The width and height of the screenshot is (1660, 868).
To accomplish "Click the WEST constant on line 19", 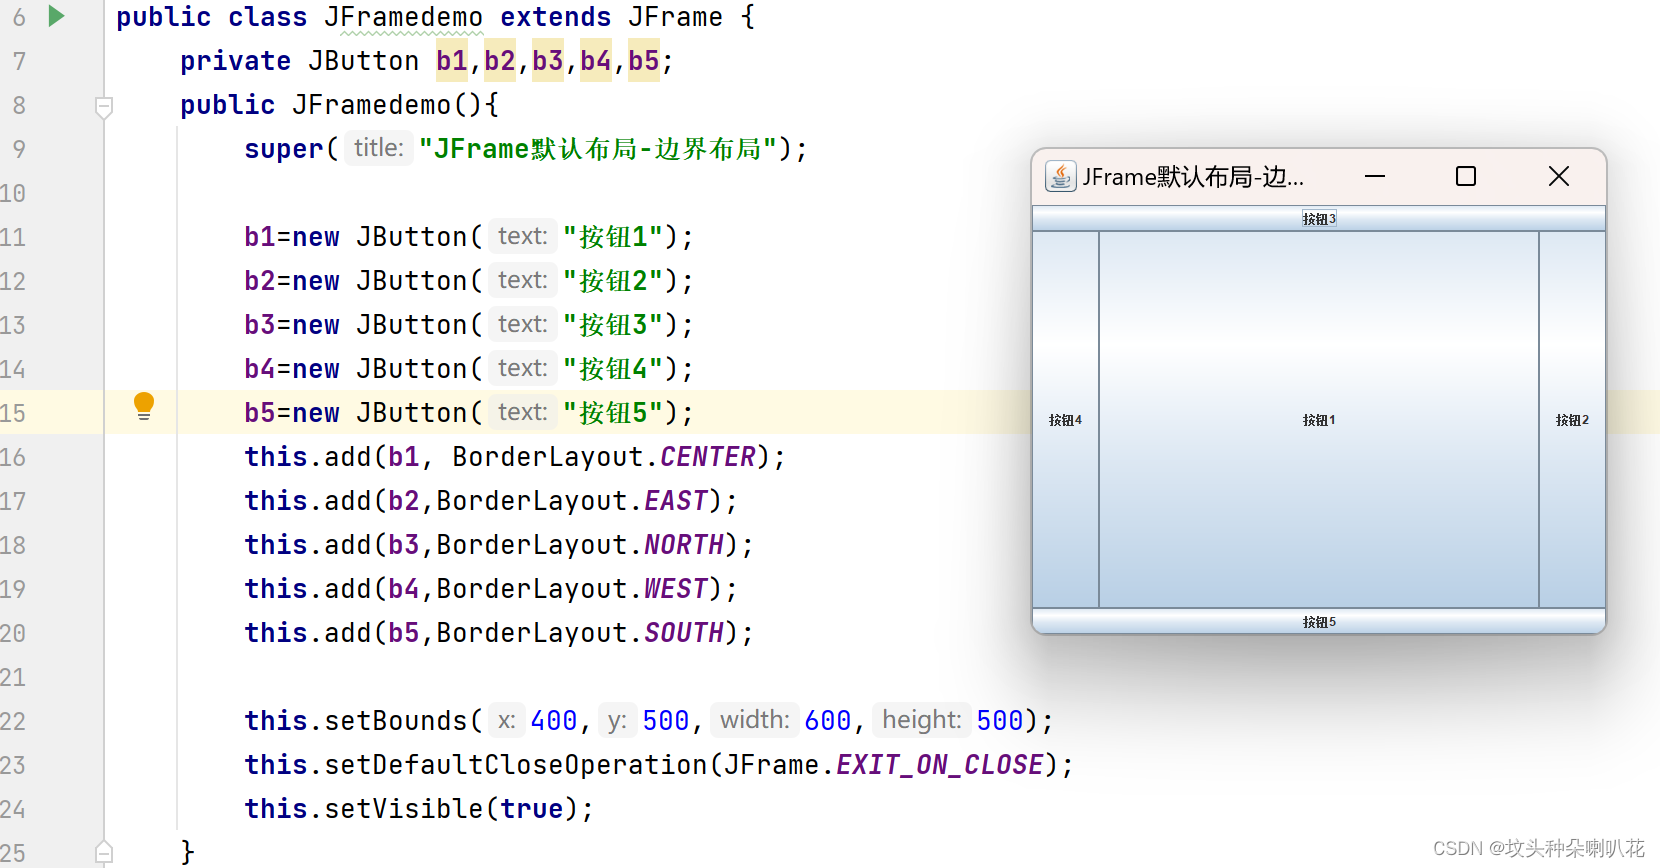I will point(676,589).
